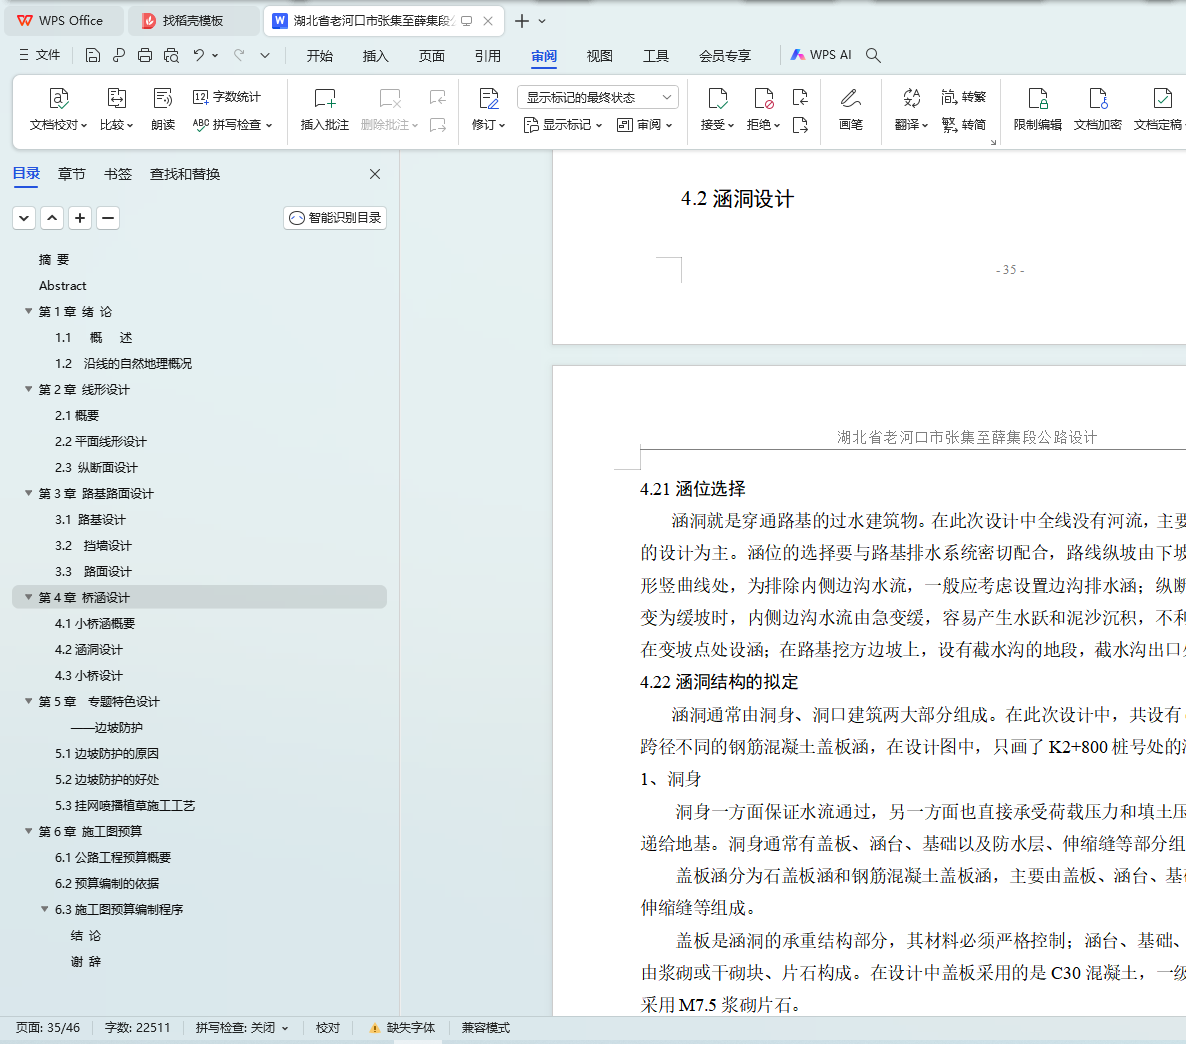Jump to 4.2 涵洞设计 in outline

(88, 649)
